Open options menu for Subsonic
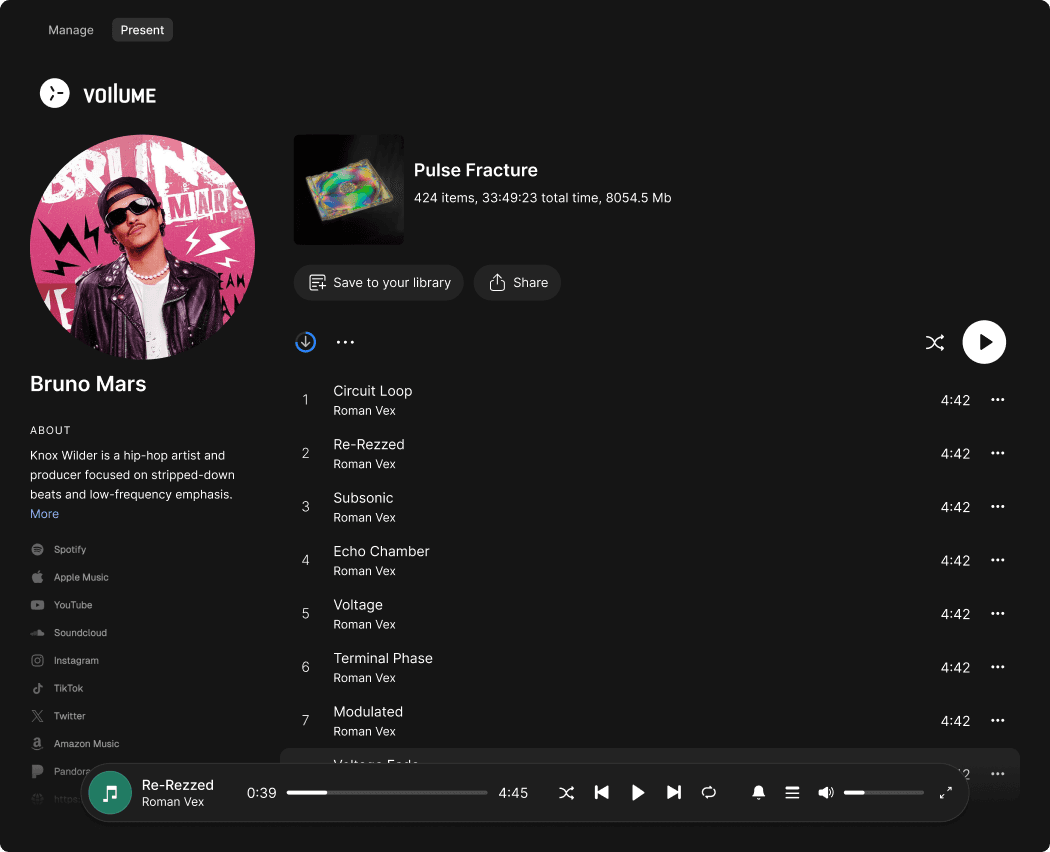The height and width of the screenshot is (852, 1050). (997, 507)
